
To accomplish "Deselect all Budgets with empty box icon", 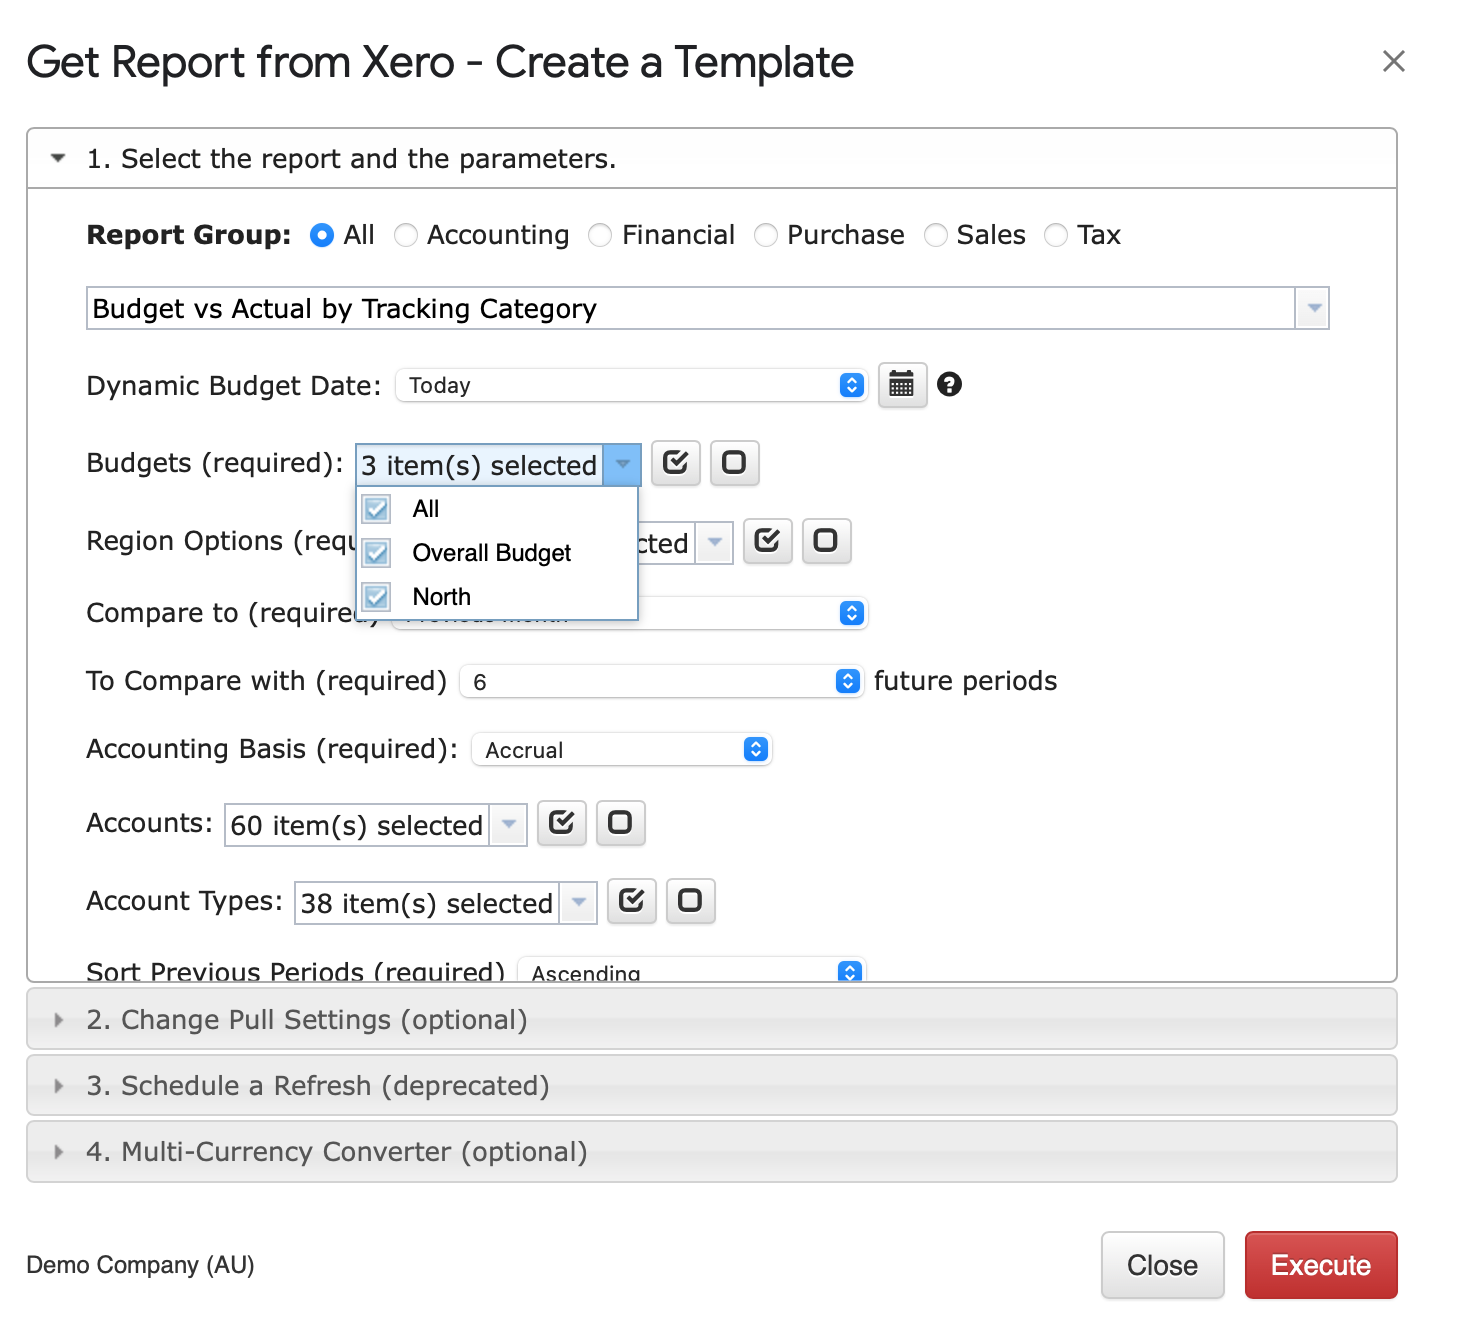I will [x=734, y=463].
